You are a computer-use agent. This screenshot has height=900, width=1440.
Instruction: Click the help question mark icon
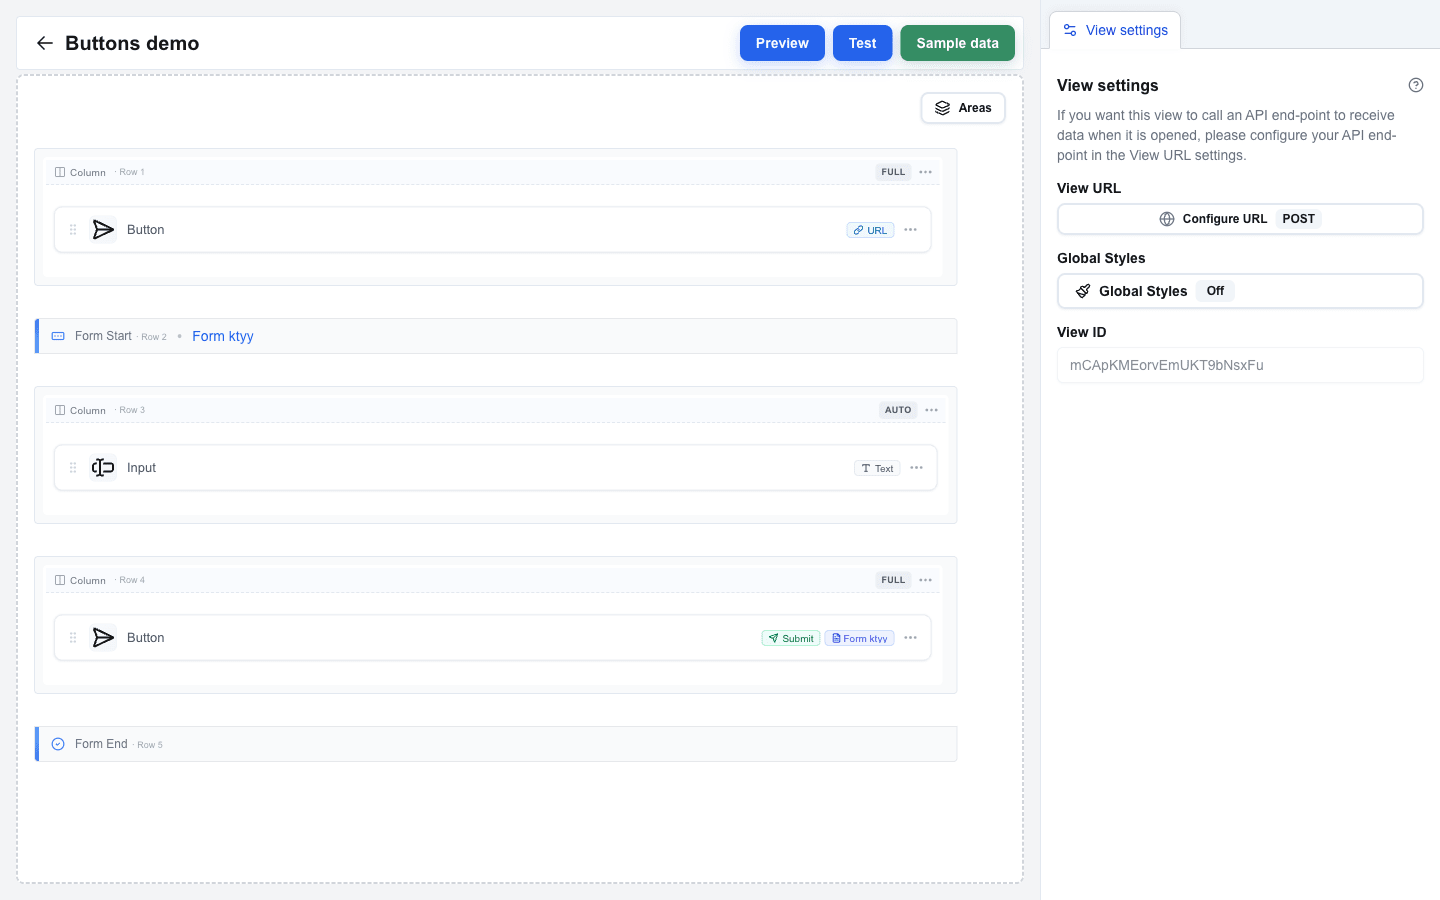1416,85
